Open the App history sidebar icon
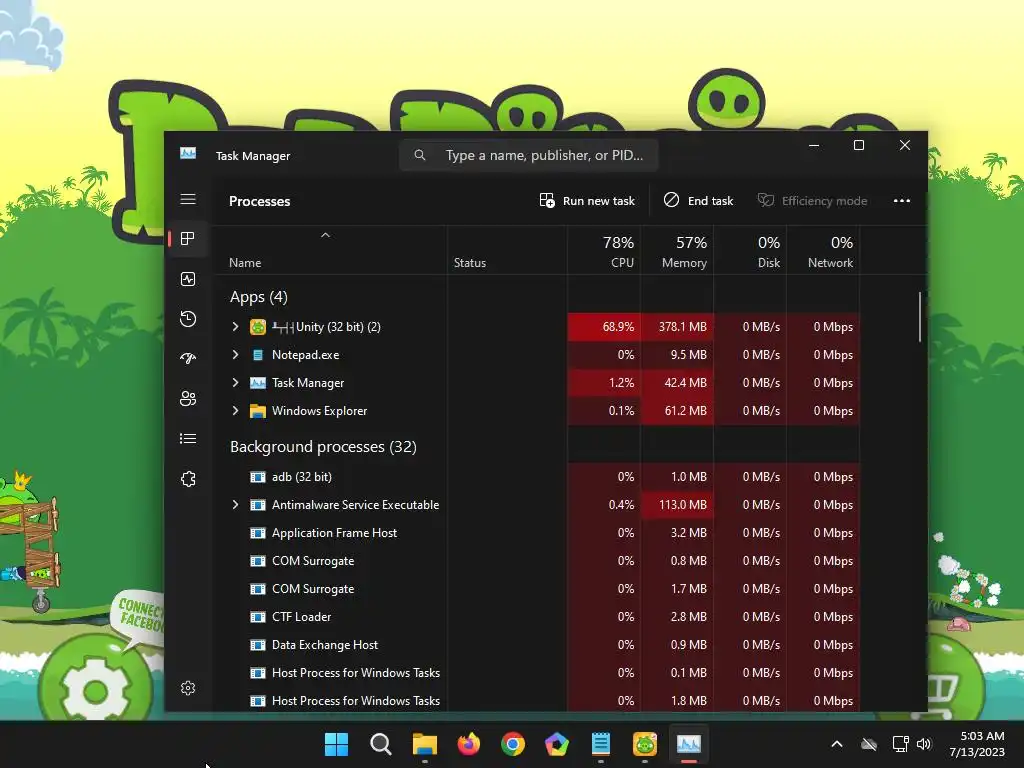 tap(188, 319)
